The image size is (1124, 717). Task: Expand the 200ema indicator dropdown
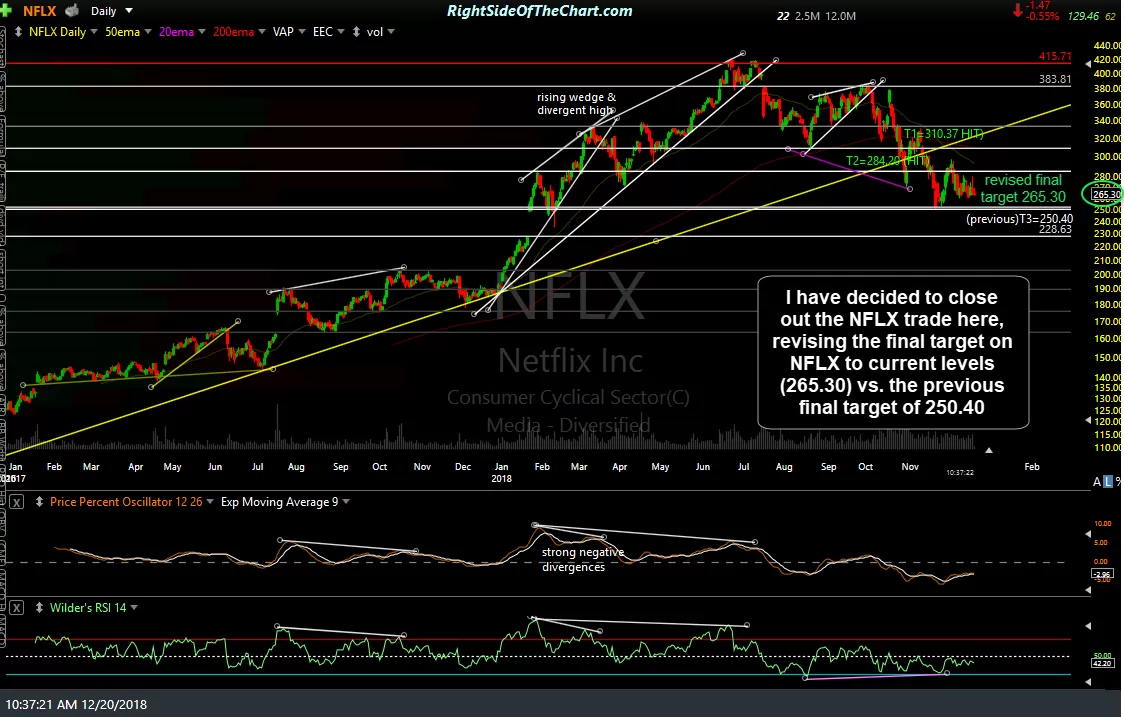click(262, 32)
